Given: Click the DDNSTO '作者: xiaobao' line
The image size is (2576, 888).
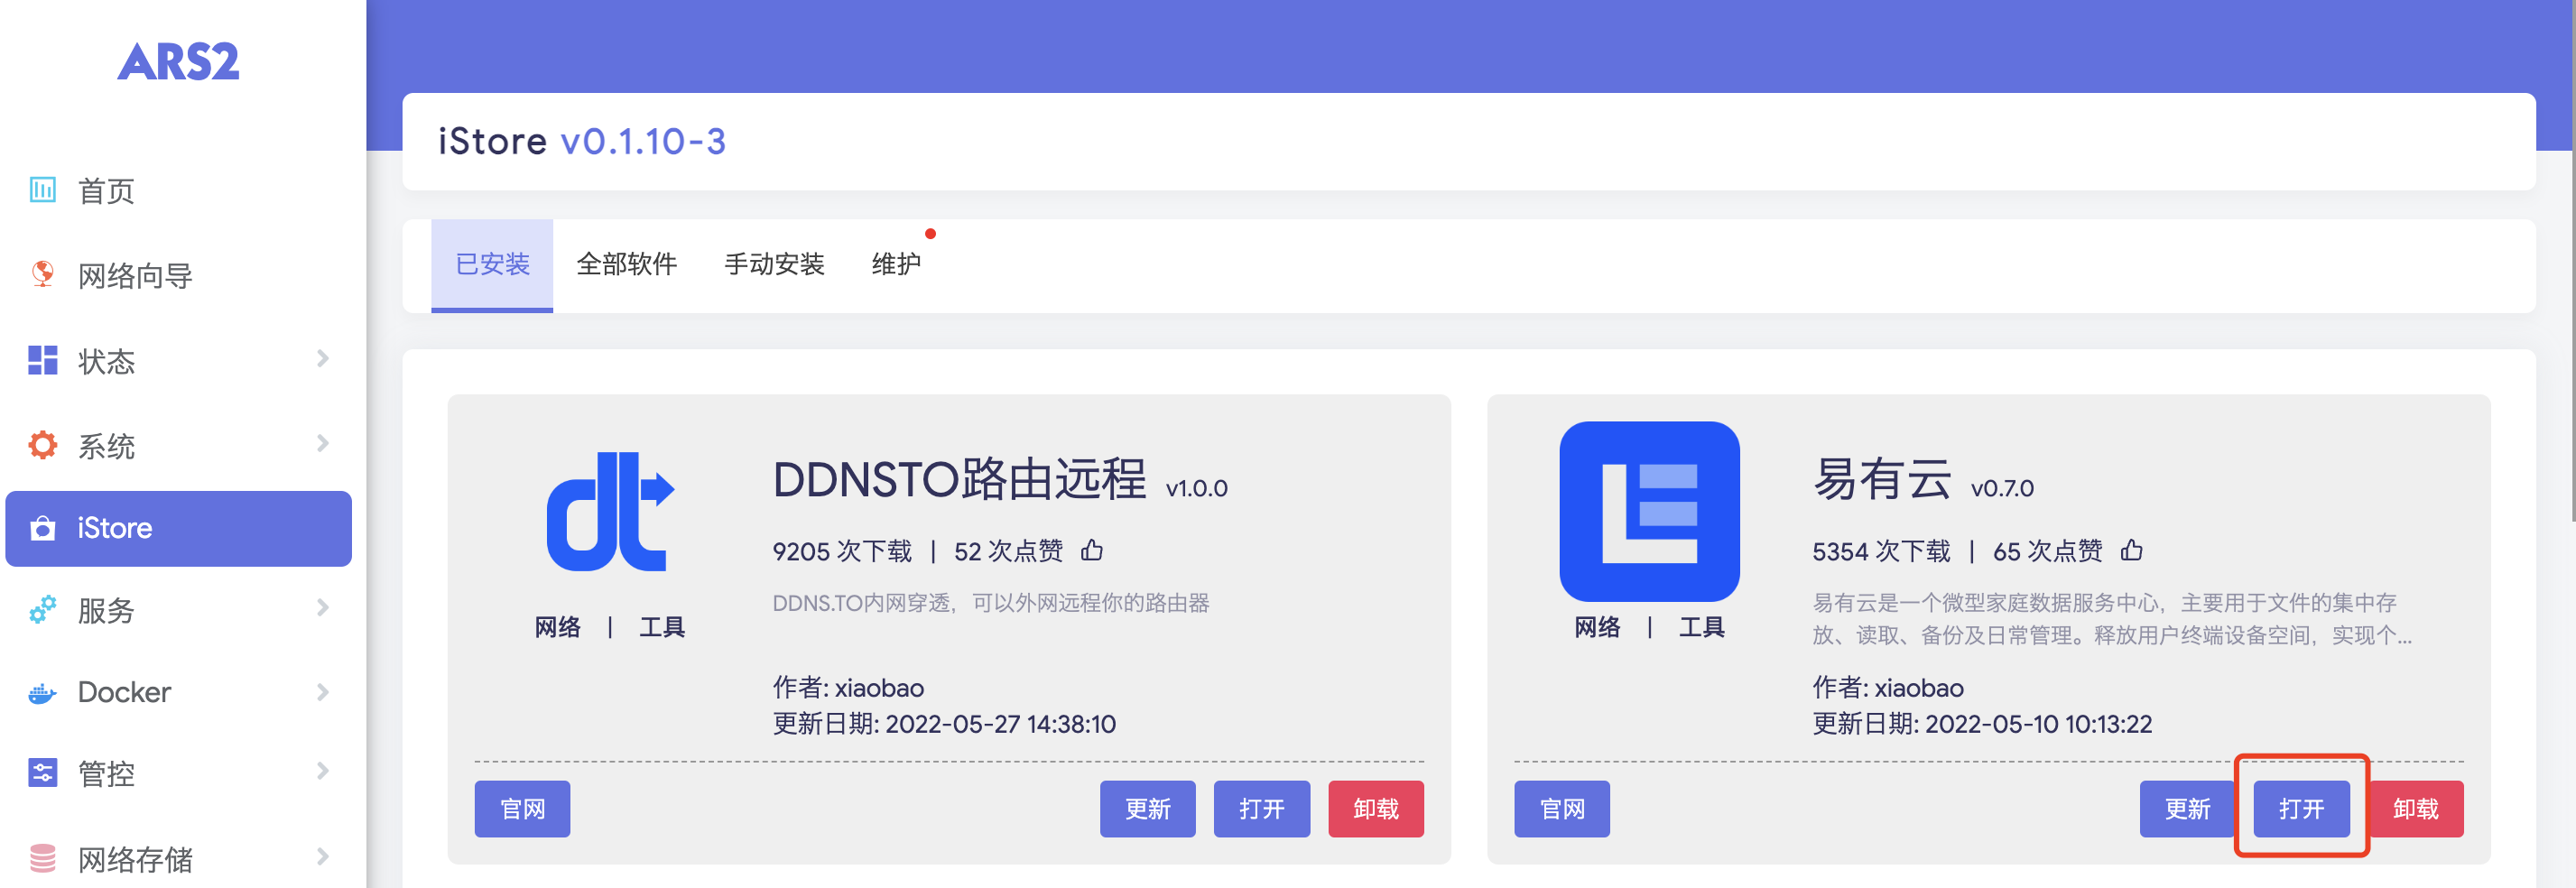Looking at the screenshot, I should click(x=848, y=688).
